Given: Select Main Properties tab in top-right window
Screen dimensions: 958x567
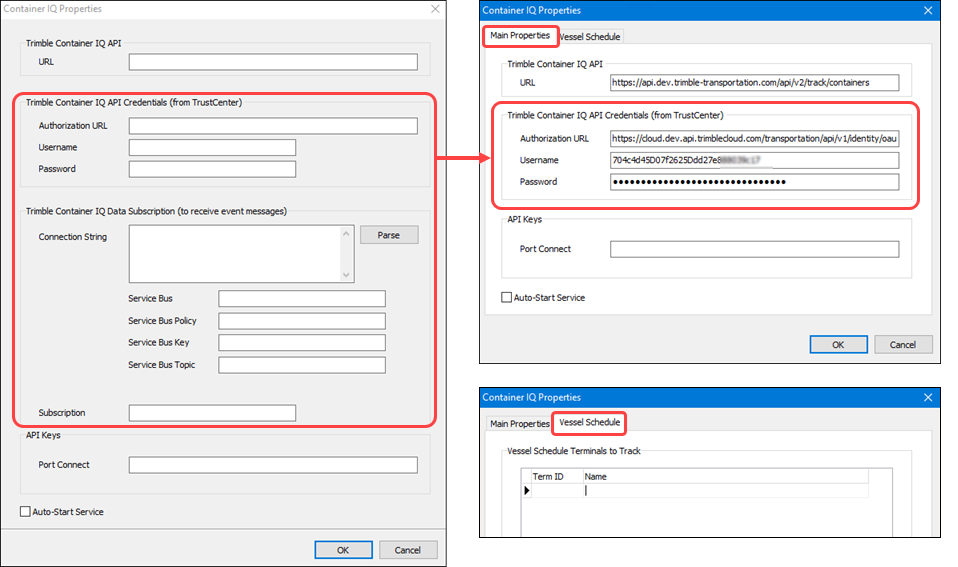Looking at the screenshot, I should [520, 35].
